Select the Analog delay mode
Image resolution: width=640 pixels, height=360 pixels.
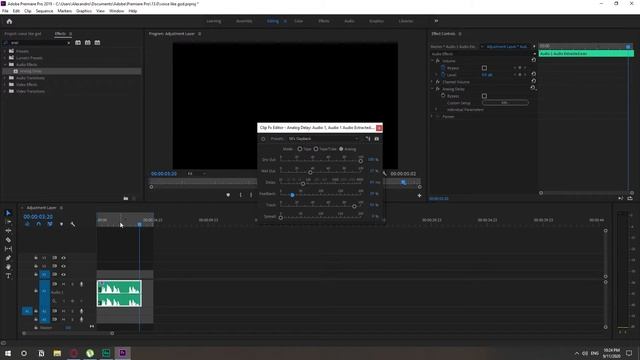click(x=341, y=149)
